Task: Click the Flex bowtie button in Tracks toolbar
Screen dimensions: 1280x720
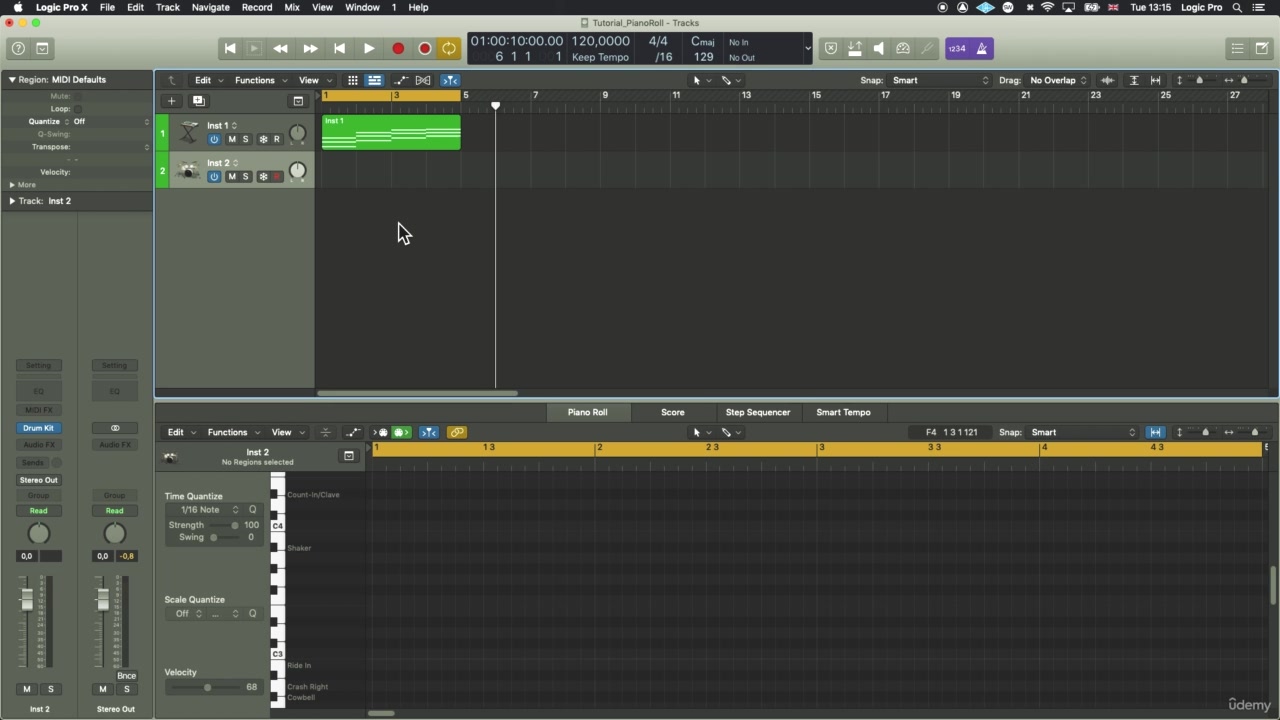Action: point(423,80)
